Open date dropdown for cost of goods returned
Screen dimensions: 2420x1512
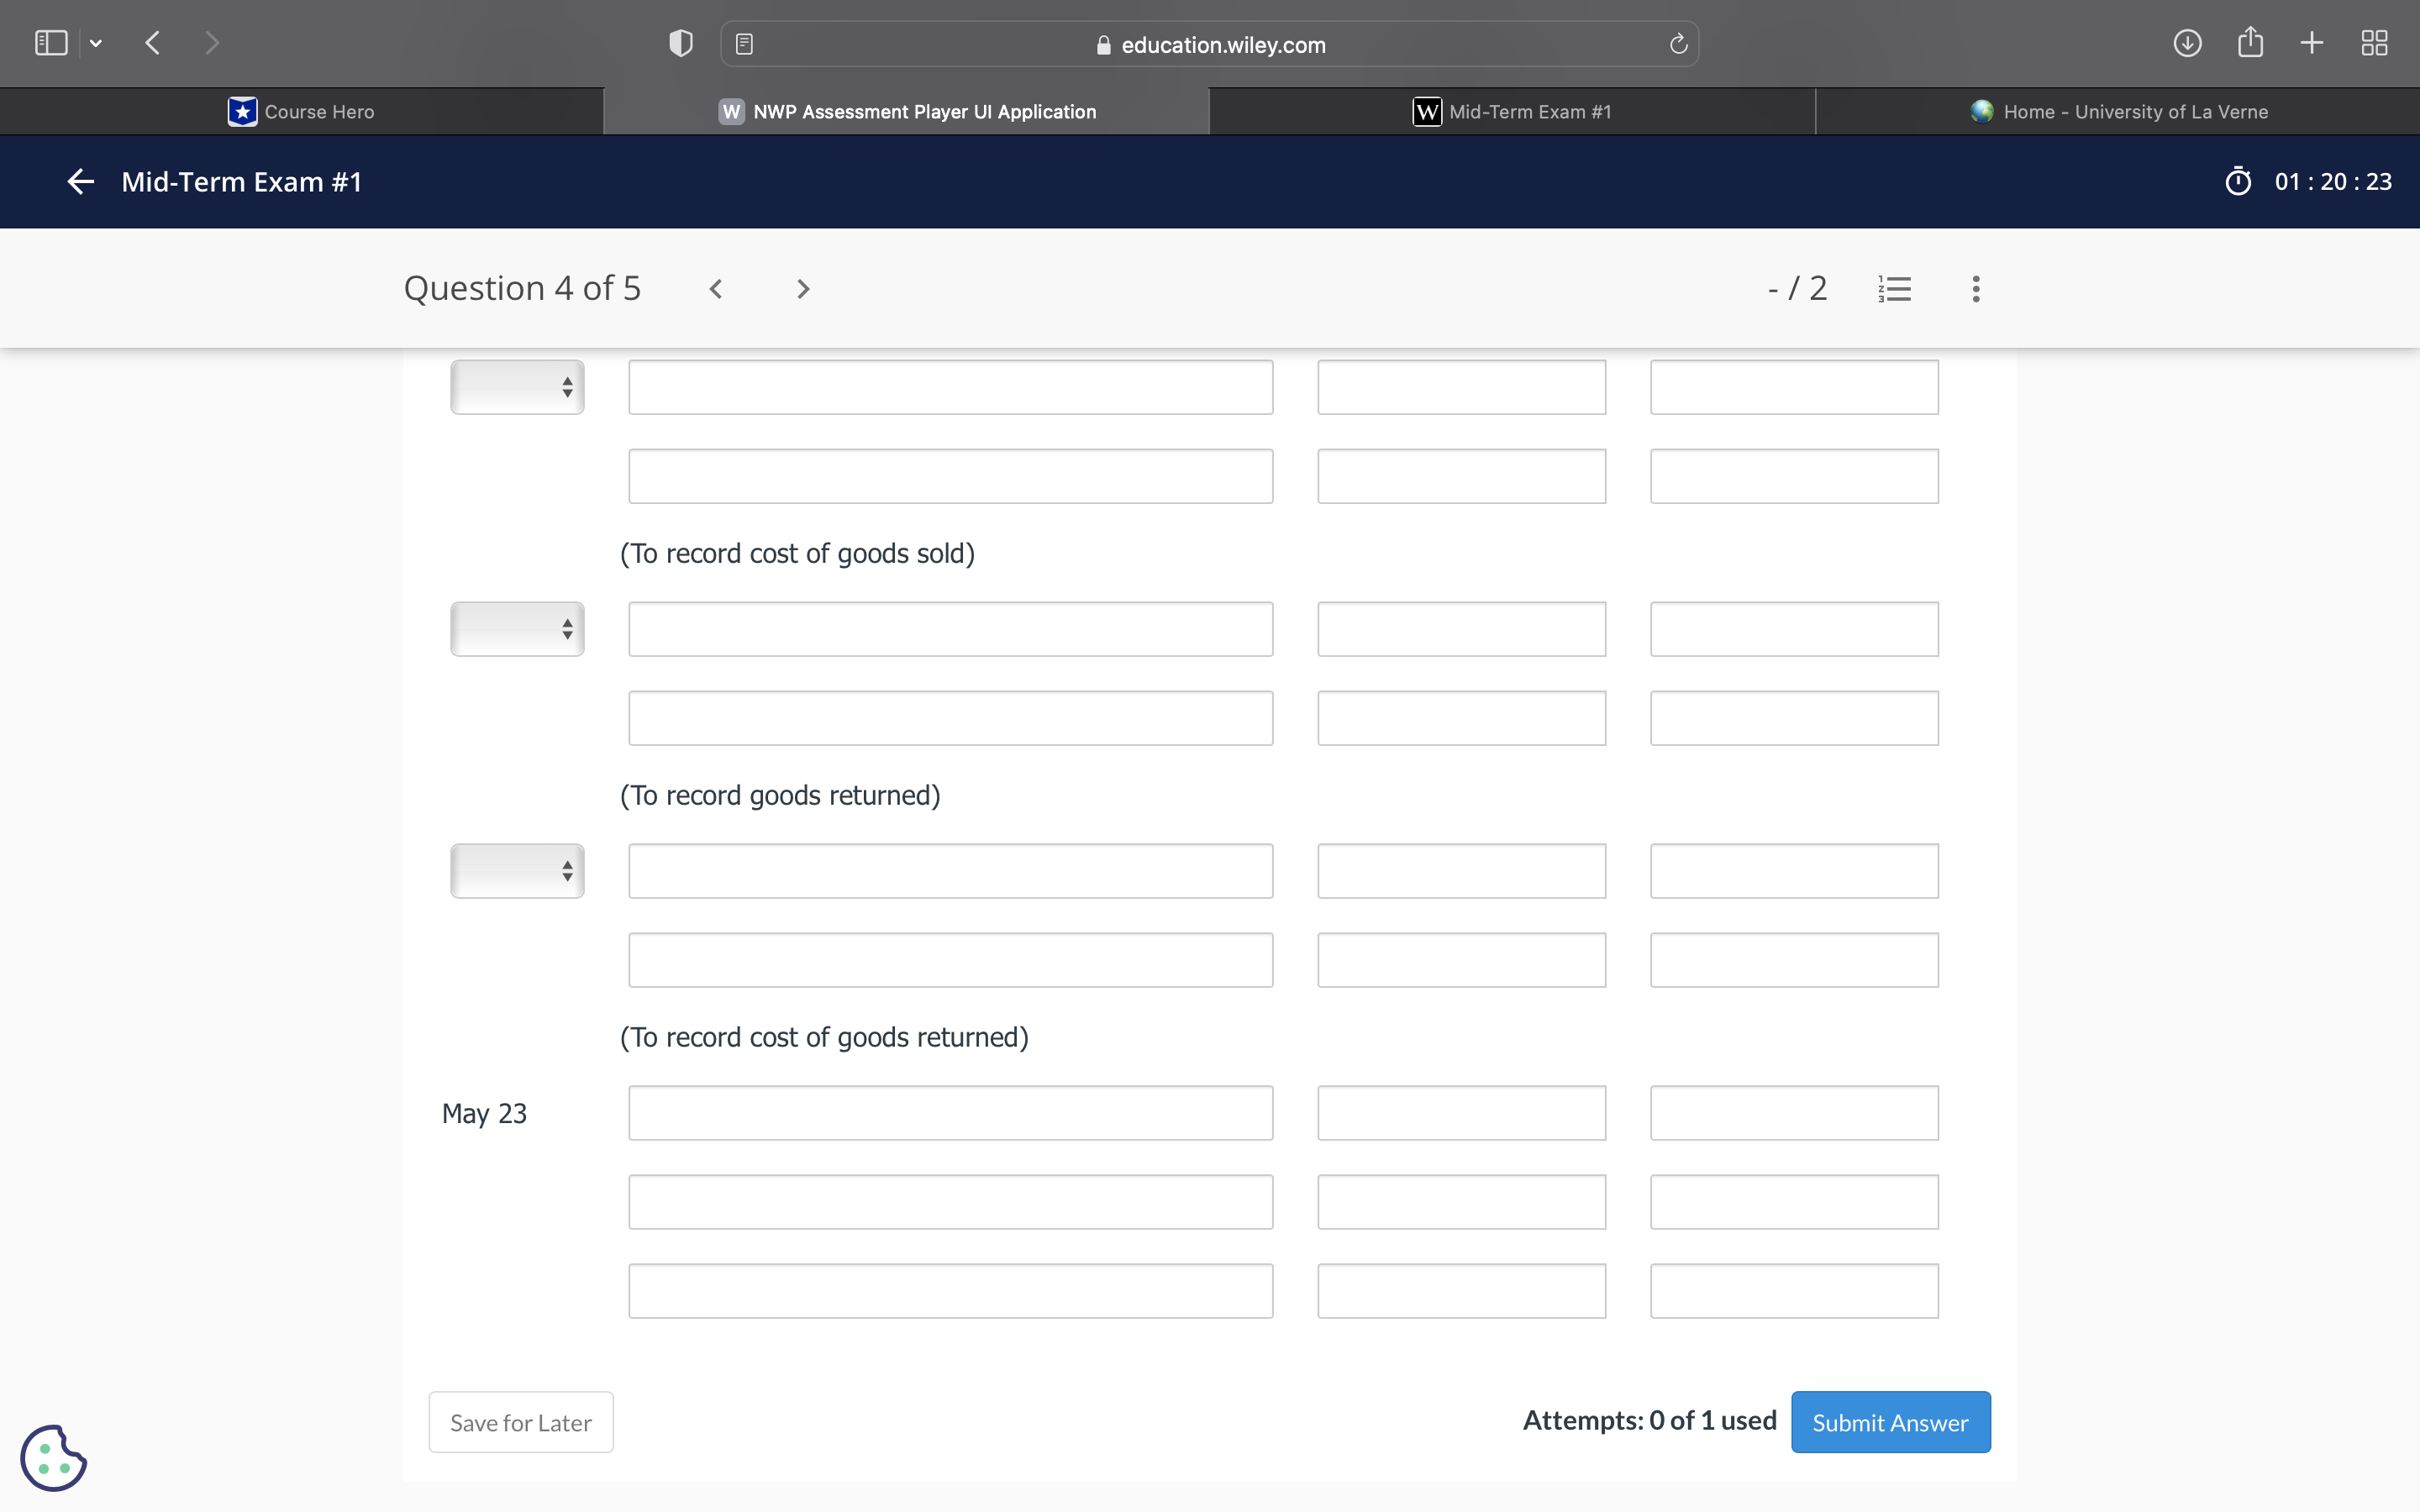pyautogui.click(x=517, y=871)
